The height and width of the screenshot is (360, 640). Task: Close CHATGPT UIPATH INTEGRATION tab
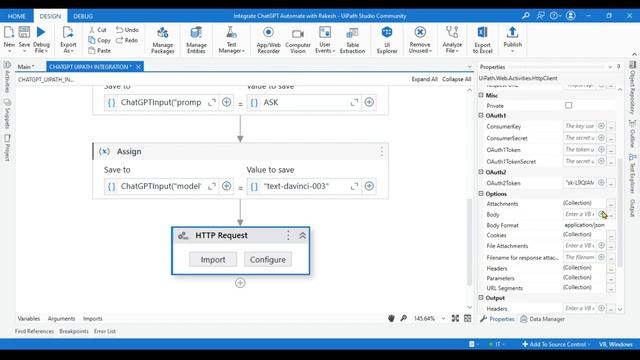coord(138,67)
